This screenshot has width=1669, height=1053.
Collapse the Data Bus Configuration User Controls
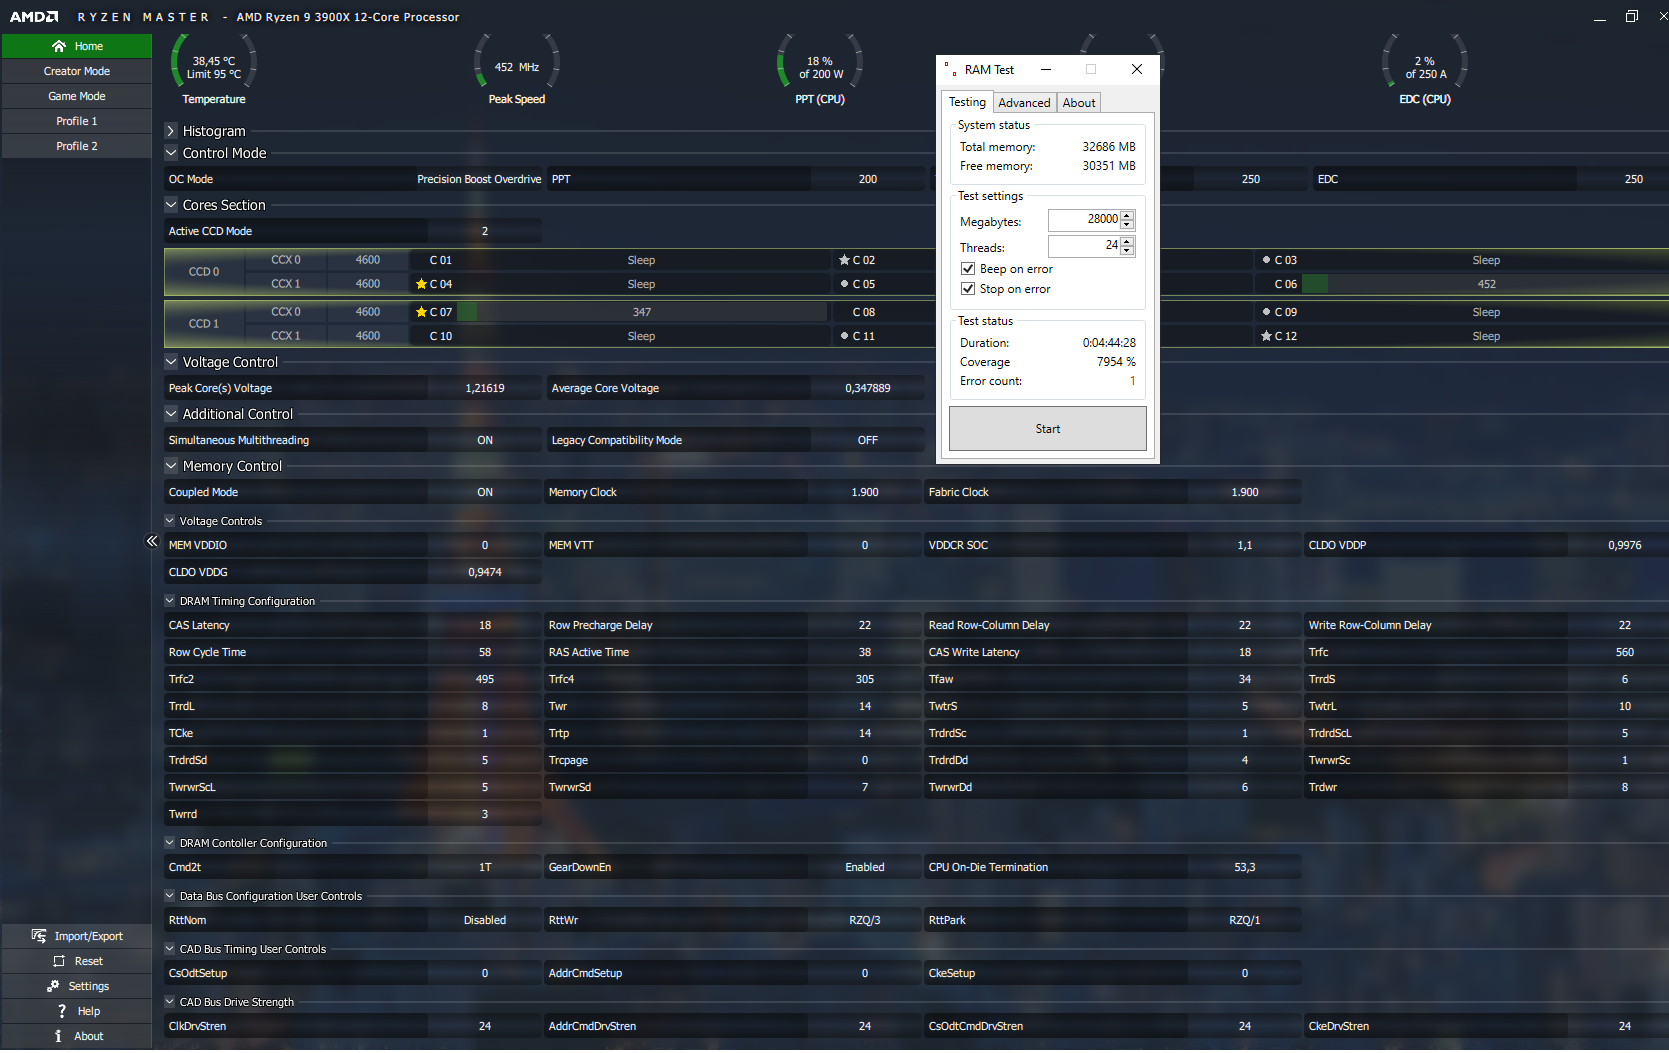tap(170, 896)
